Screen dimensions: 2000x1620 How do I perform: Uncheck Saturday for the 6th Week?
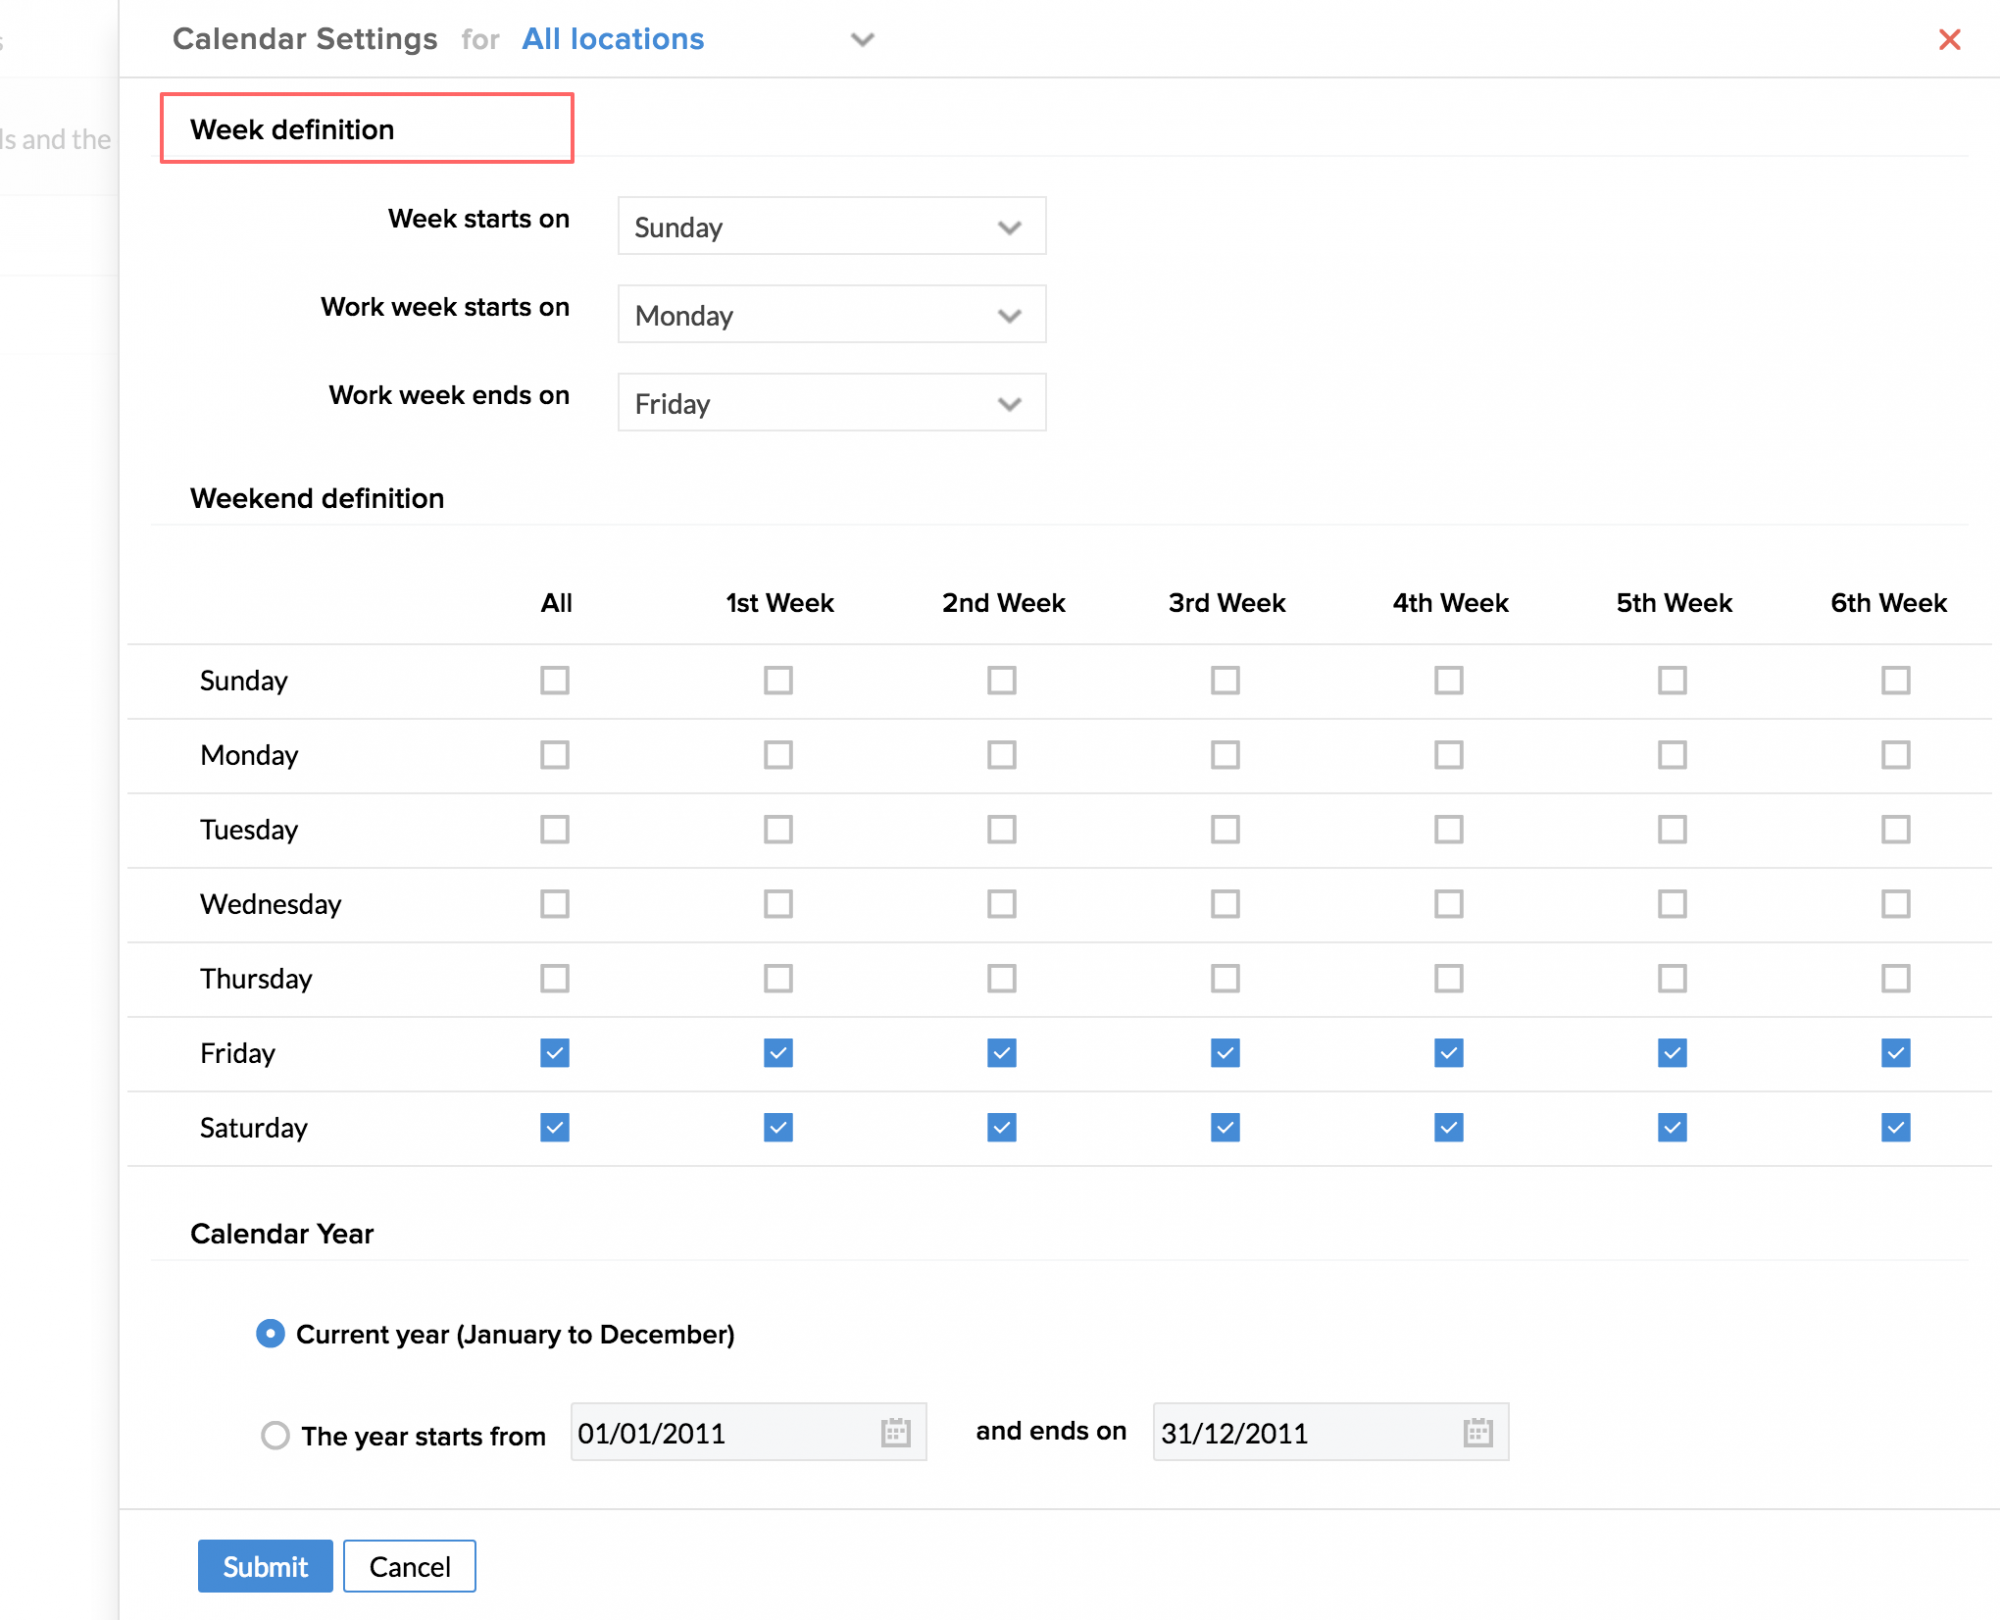(1895, 1128)
